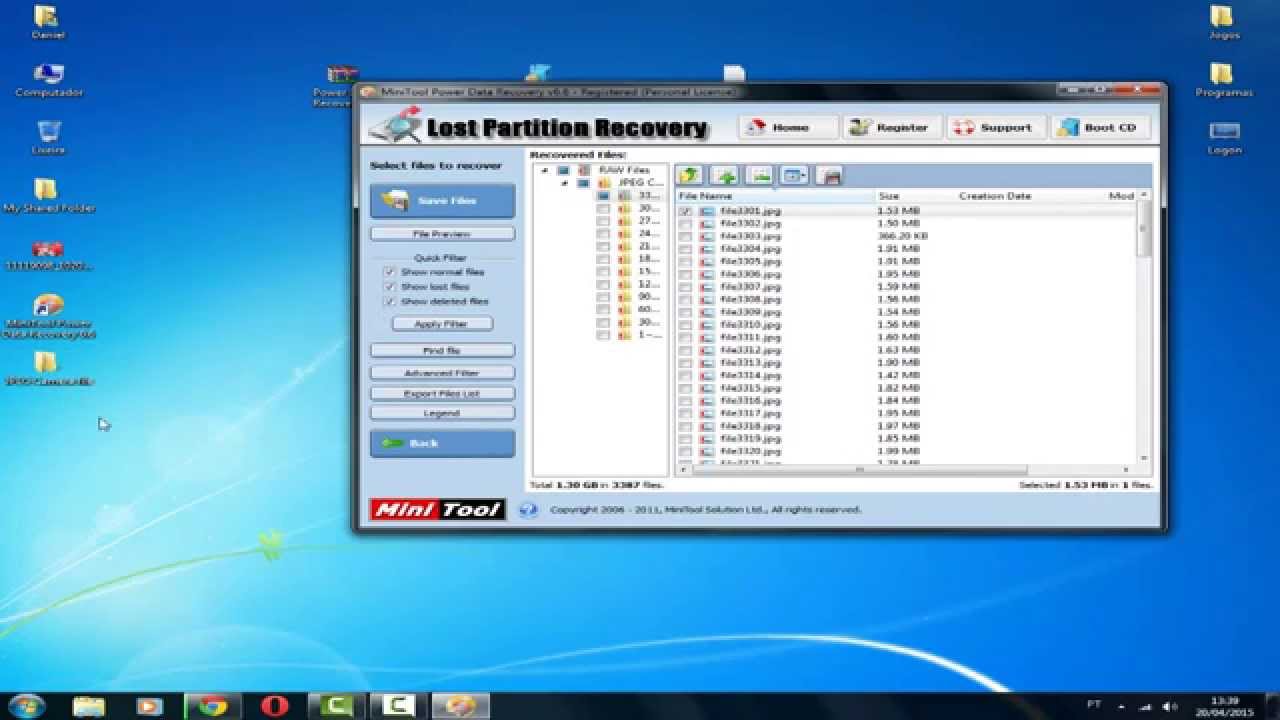Open Computador desktop icon
The height and width of the screenshot is (720, 1280).
point(48,80)
